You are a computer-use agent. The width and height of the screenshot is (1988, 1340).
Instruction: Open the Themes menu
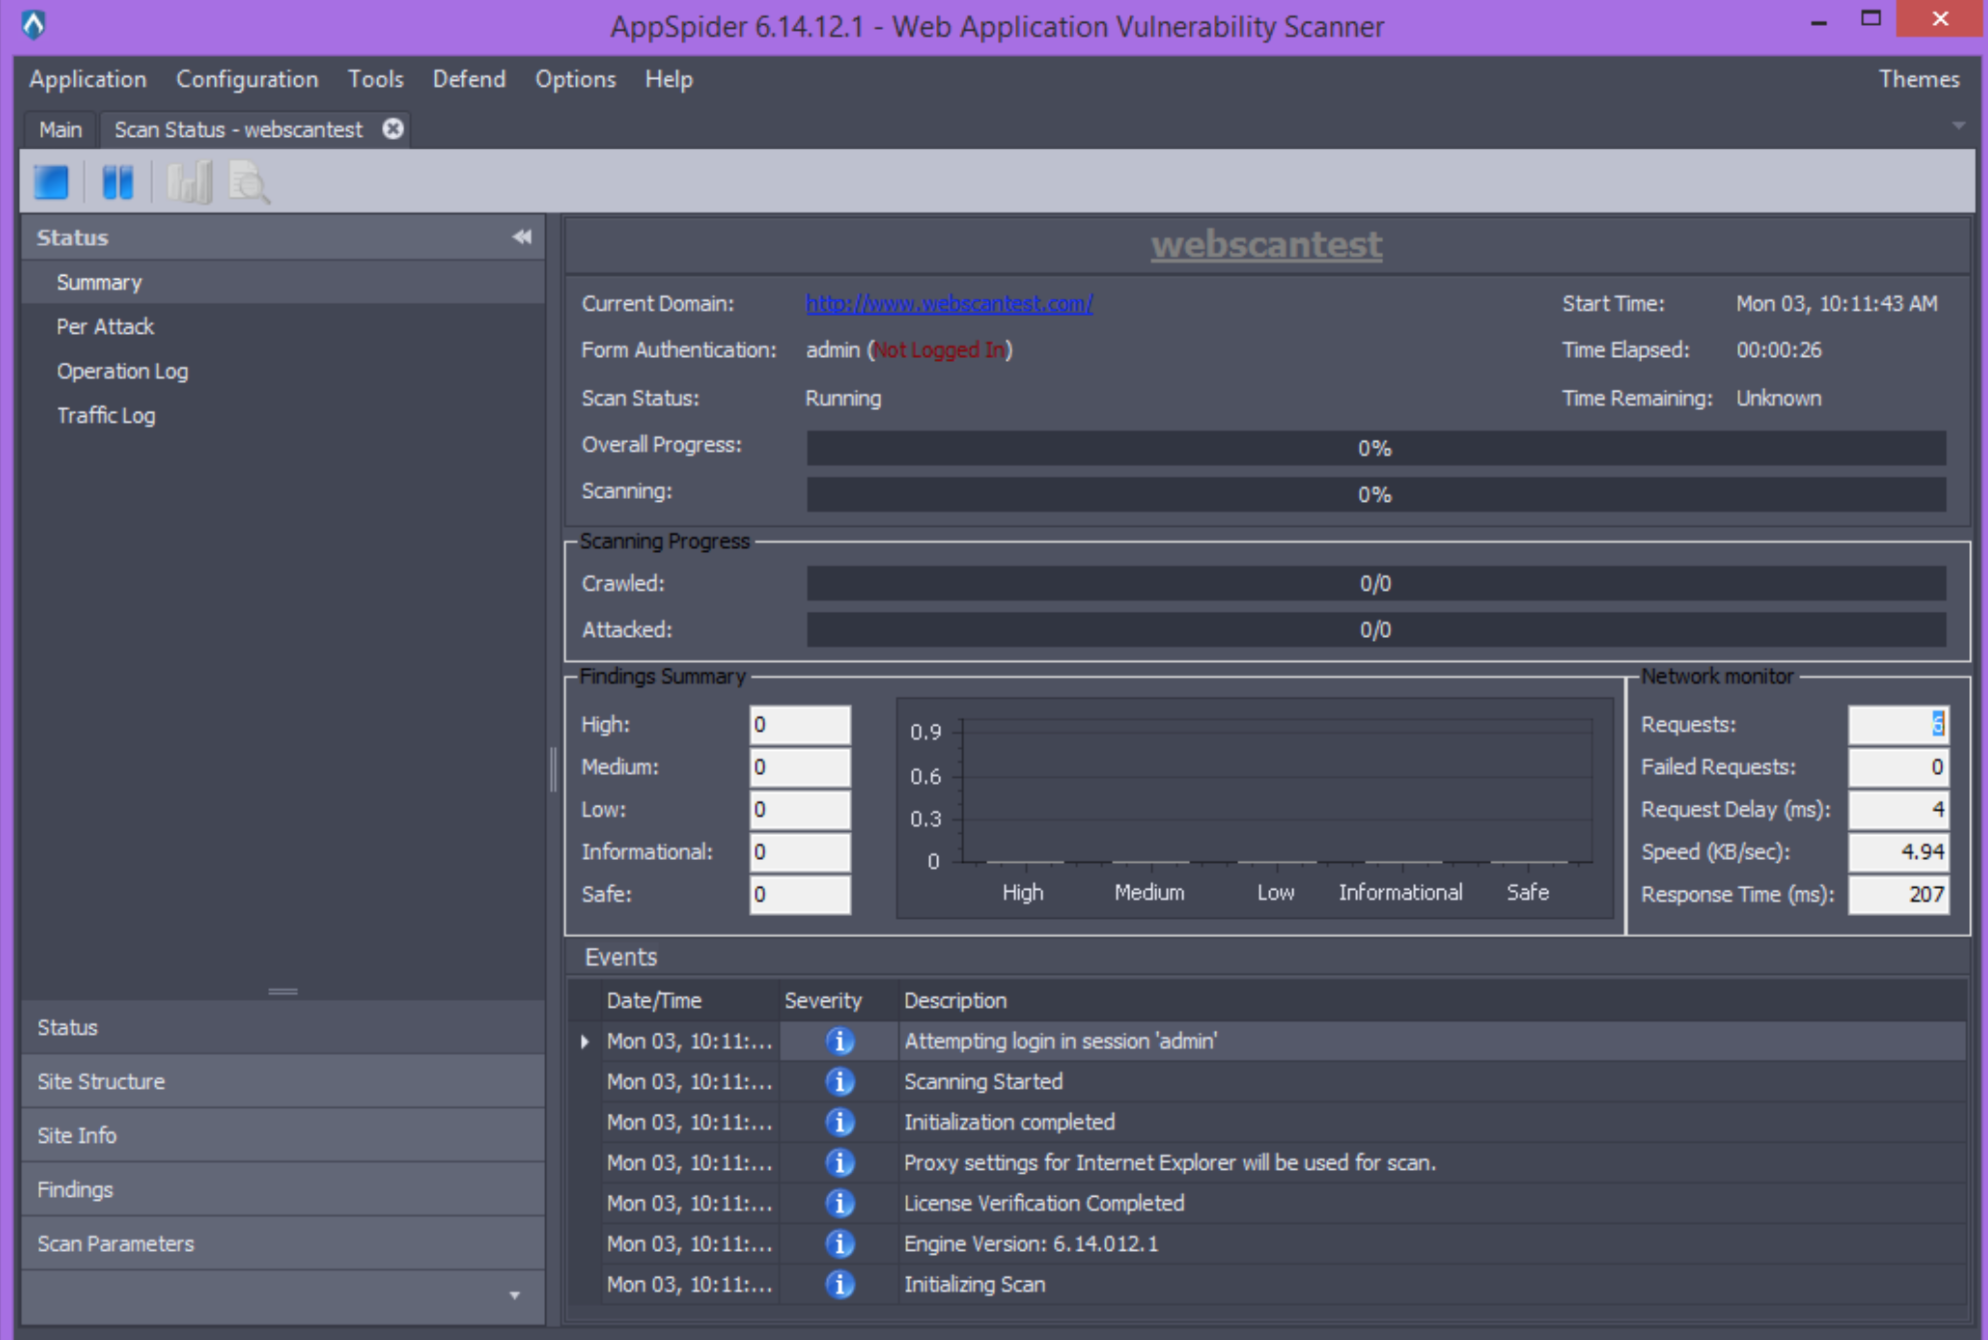pyautogui.click(x=1918, y=79)
